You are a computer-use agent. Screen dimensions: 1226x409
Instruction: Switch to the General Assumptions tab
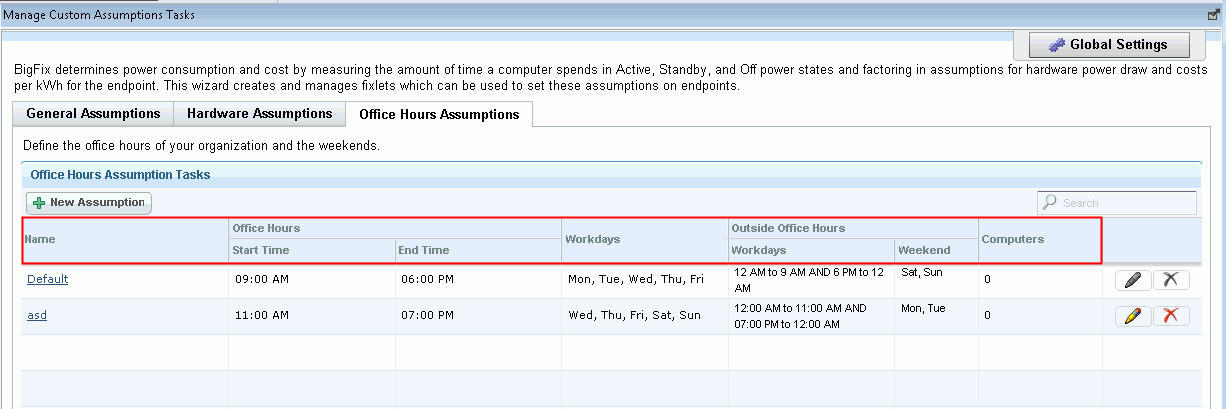[93, 114]
